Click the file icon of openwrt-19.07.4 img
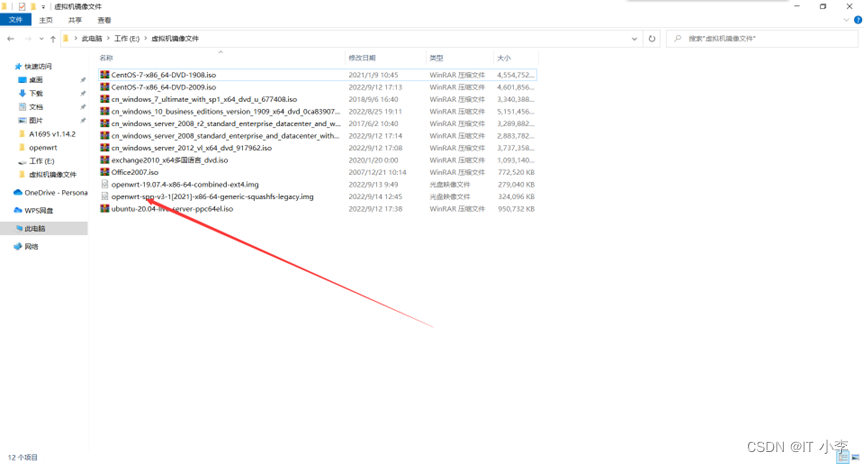The width and height of the screenshot is (864, 464). click(x=105, y=184)
